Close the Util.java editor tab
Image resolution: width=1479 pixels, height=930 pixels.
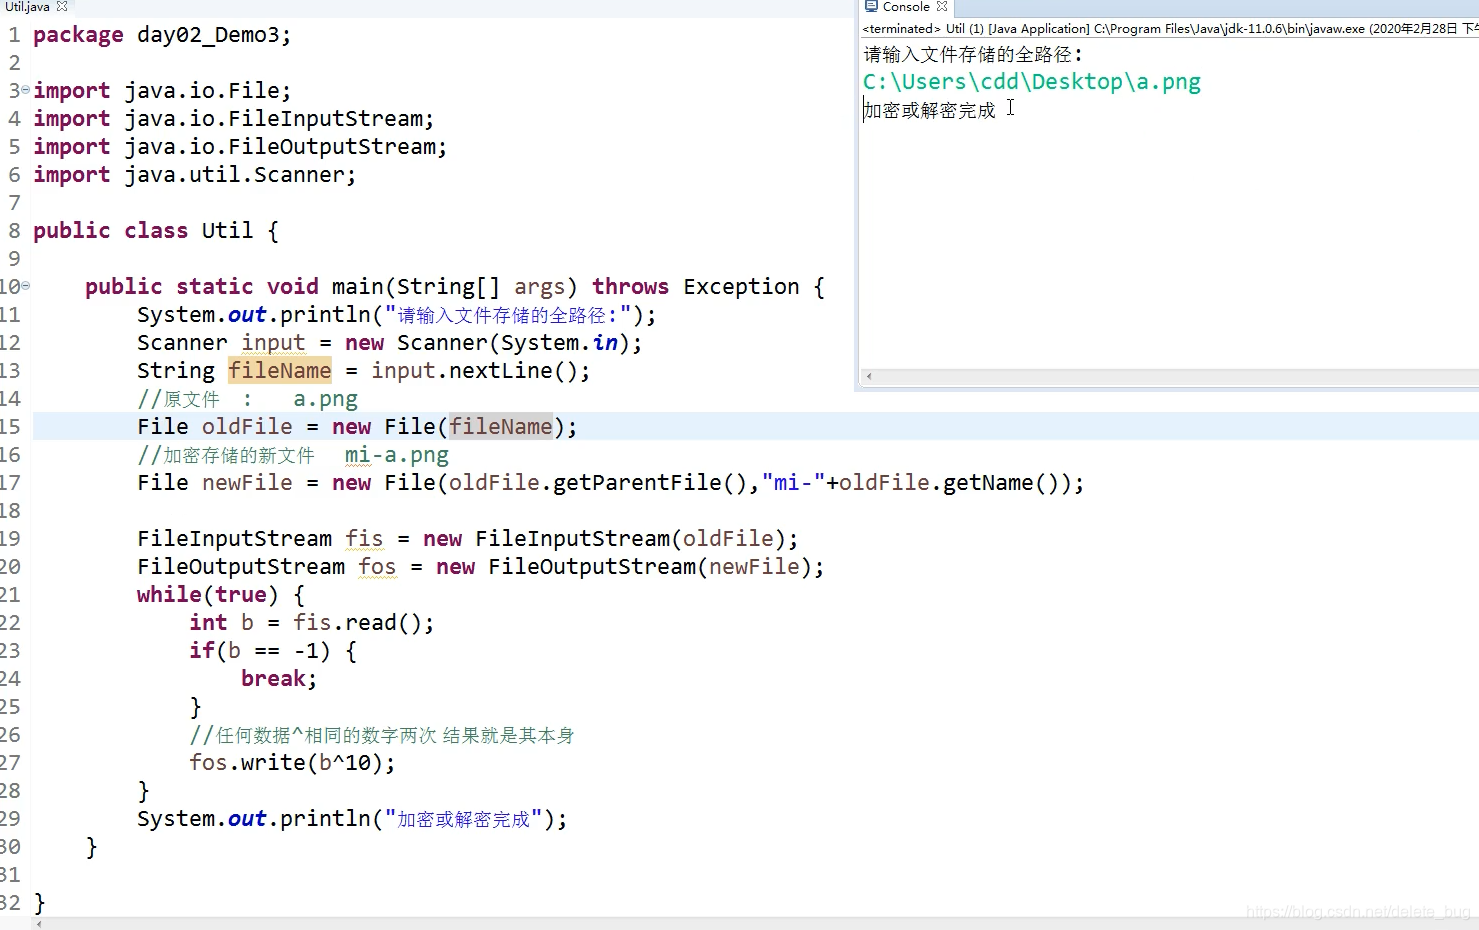coord(62,6)
